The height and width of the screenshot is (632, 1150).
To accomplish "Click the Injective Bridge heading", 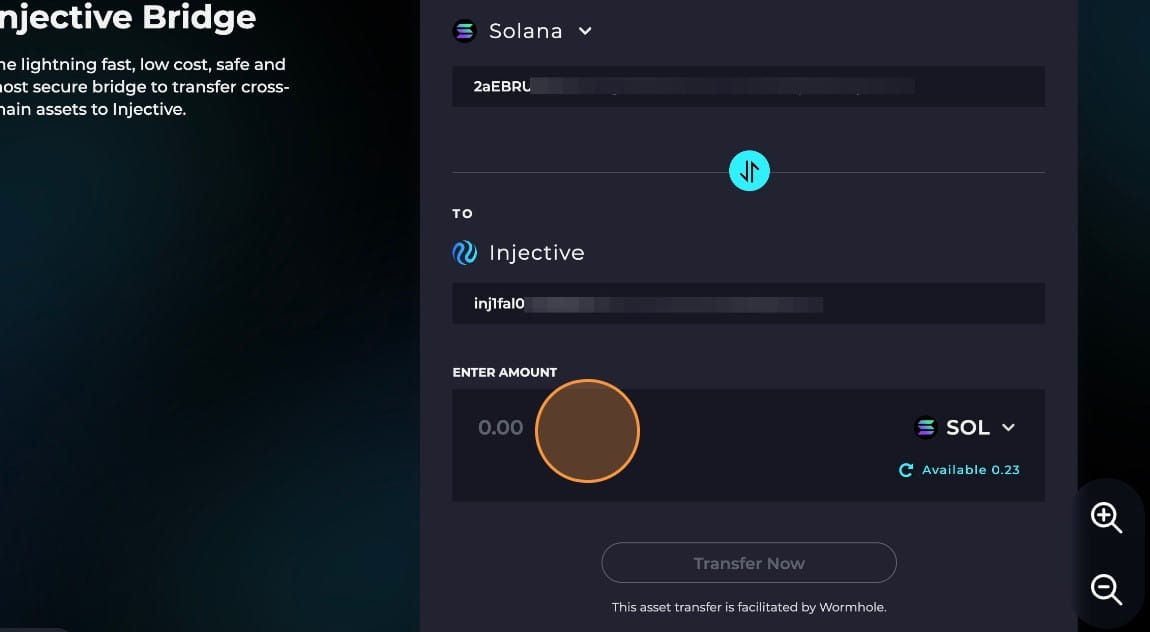I will (128, 16).
